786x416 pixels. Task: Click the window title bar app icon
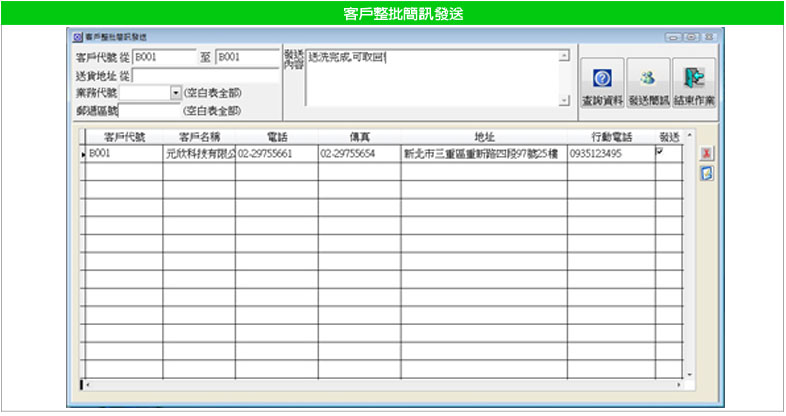(x=78, y=36)
